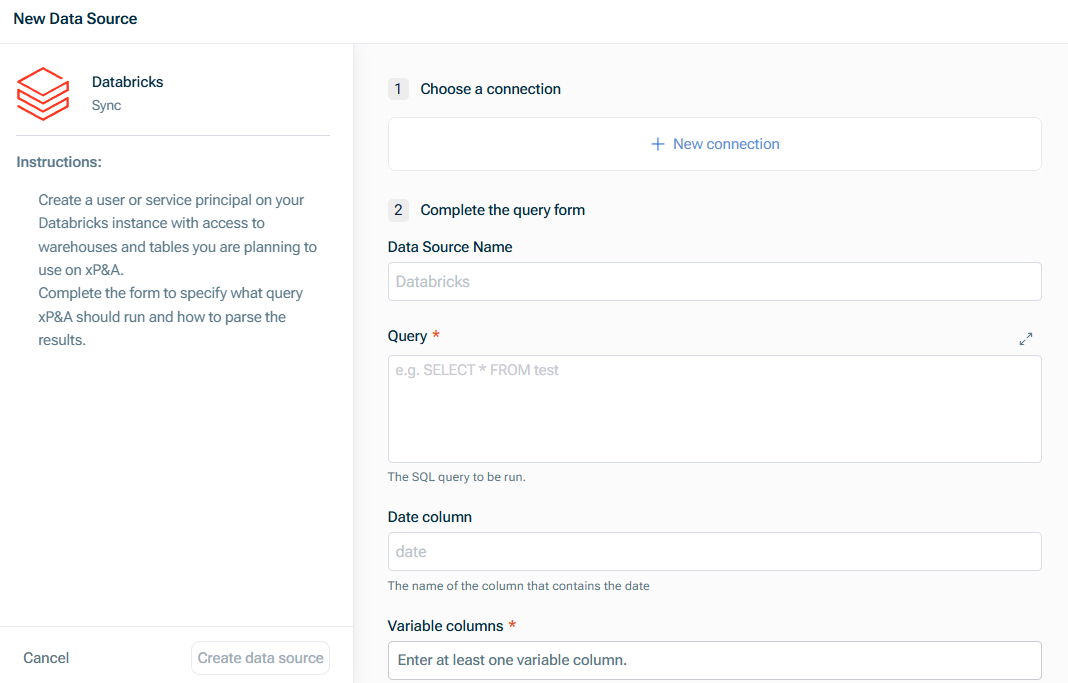Select the Date column input field
This screenshot has width=1068, height=683.
tap(714, 551)
